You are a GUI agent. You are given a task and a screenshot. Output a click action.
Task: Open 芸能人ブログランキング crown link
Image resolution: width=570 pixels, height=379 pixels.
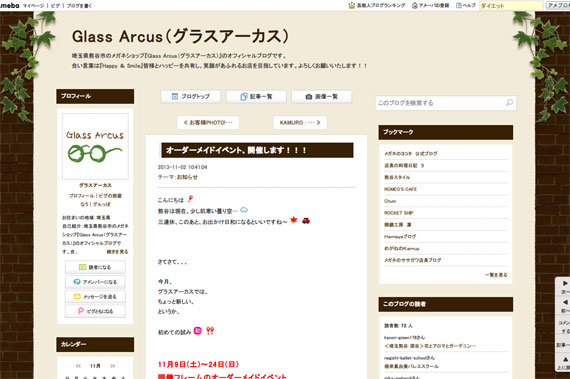coord(377,5)
